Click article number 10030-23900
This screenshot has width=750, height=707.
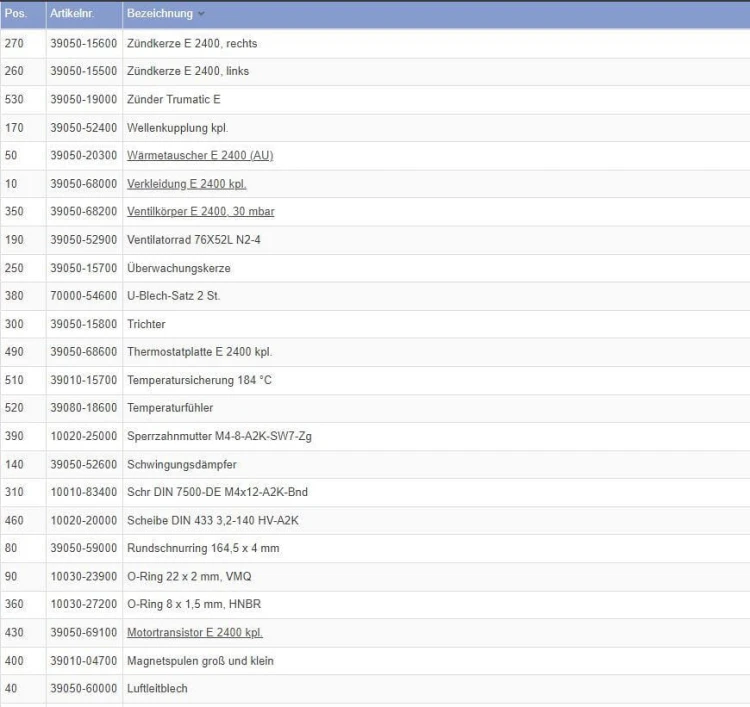coord(84,576)
